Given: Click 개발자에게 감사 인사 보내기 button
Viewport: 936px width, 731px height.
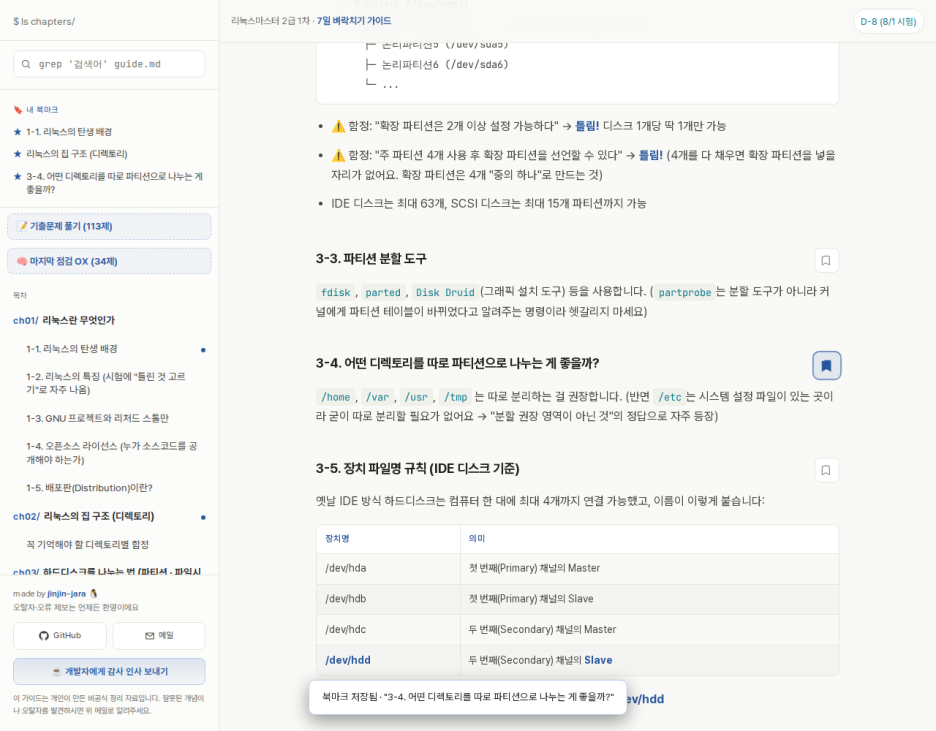Looking at the screenshot, I should tap(109, 671).
